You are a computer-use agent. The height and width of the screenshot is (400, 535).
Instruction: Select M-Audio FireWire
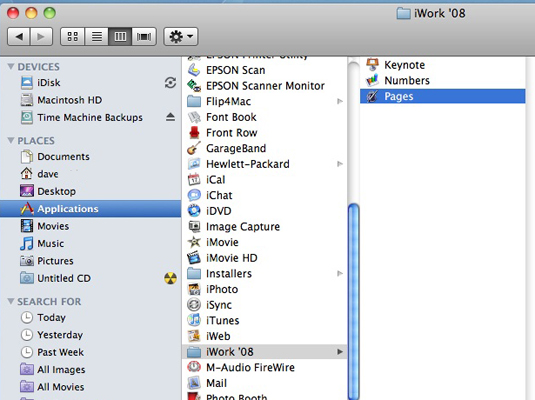265,368
